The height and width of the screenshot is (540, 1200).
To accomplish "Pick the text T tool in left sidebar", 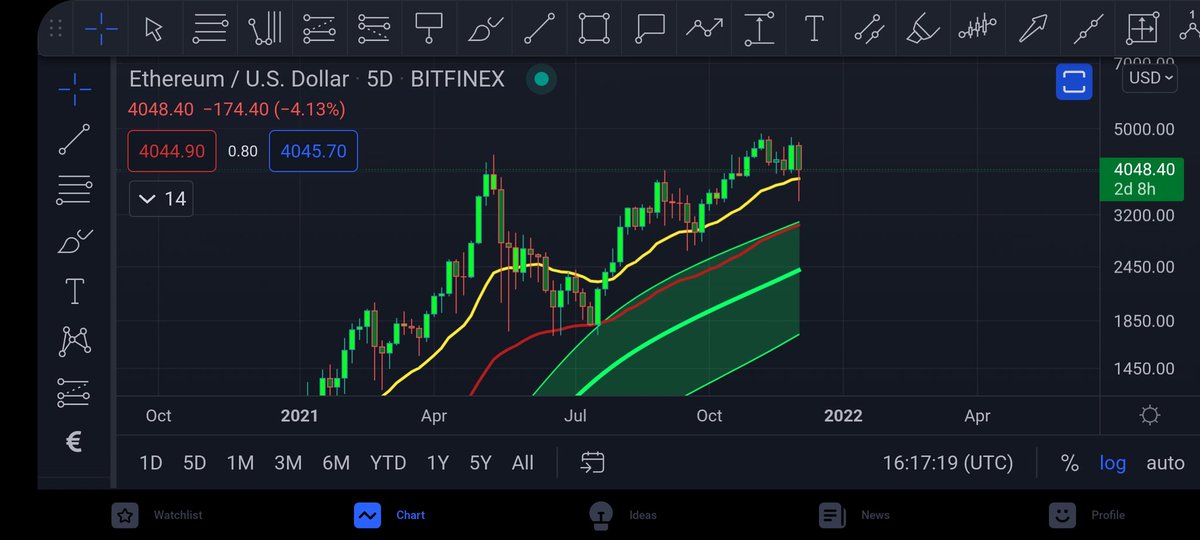I will click(75, 291).
